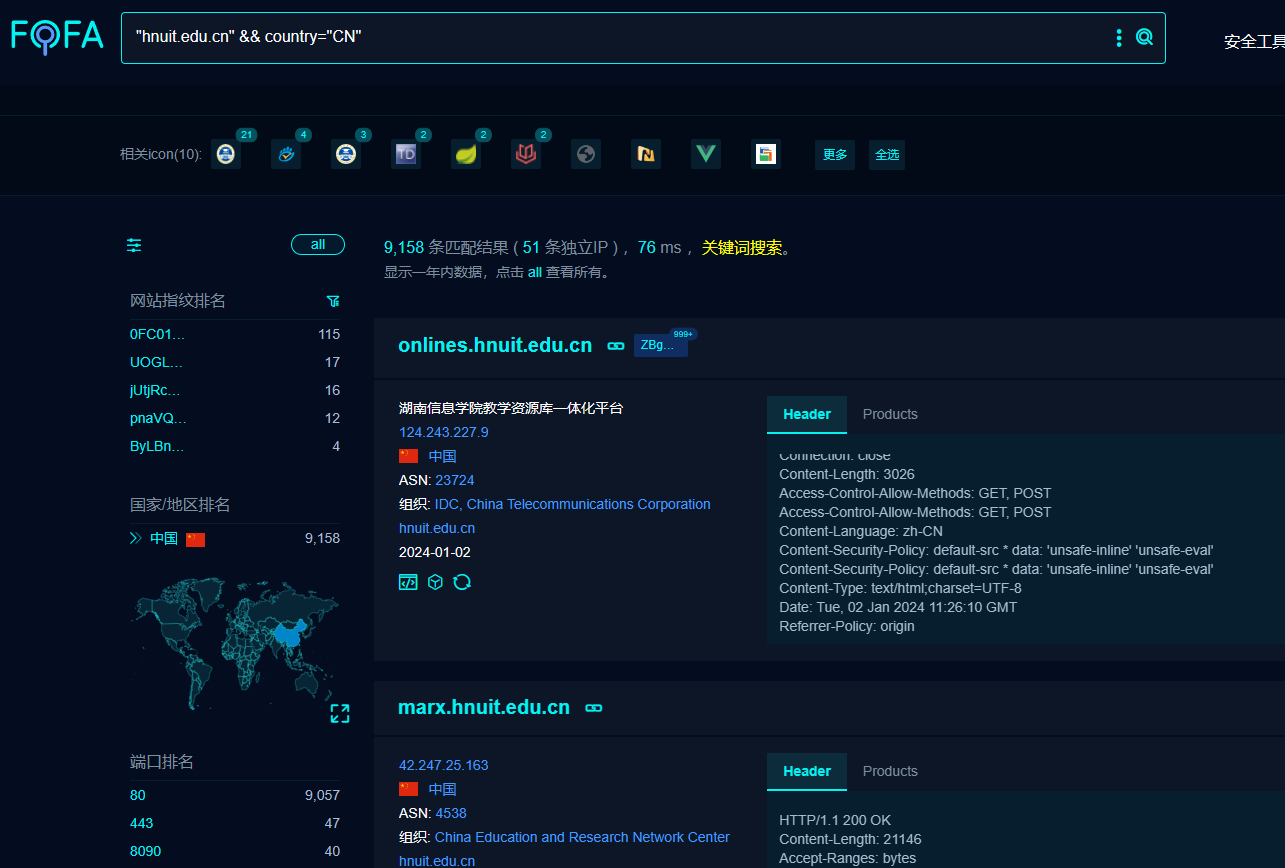Select the white document related icon
The height and width of the screenshot is (868, 1285).
tap(766, 154)
